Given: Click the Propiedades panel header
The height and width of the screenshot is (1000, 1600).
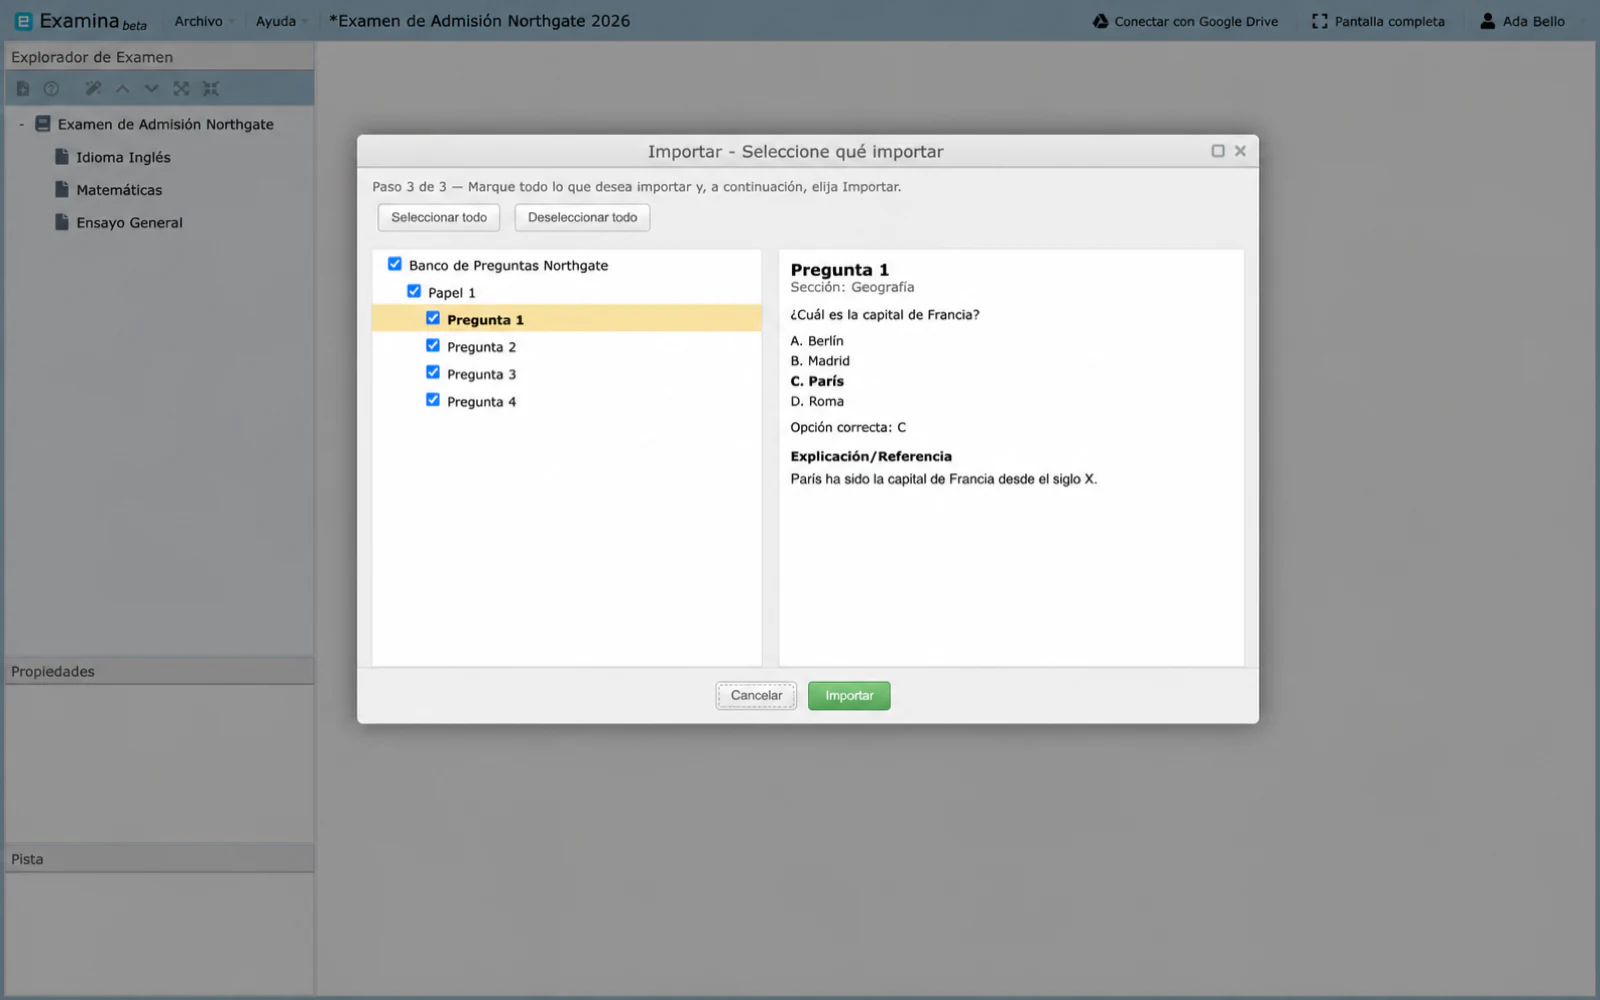Looking at the screenshot, I should [159, 671].
